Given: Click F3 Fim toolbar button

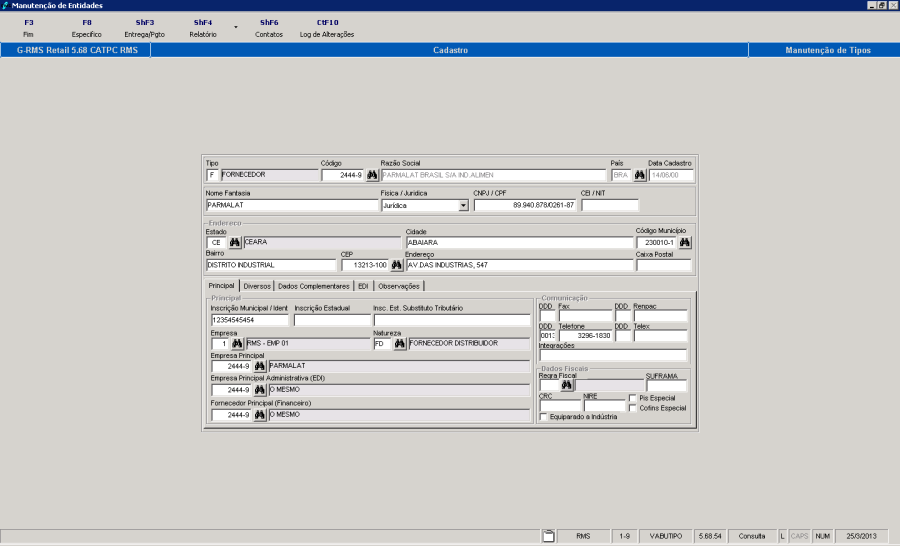Looking at the screenshot, I should click(29, 28).
